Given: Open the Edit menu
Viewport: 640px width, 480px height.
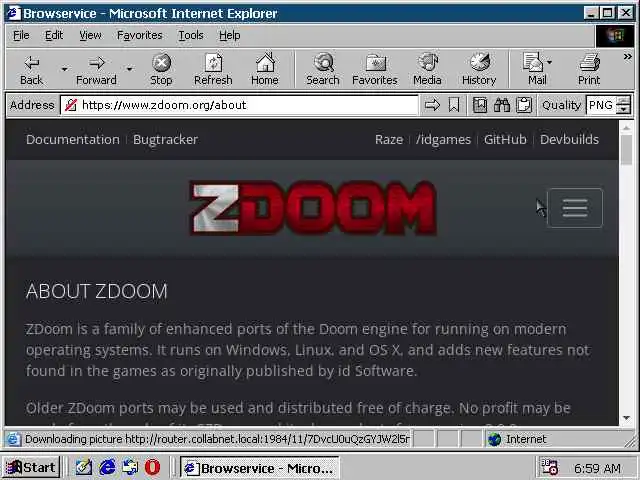Looking at the screenshot, I should (x=54, y=36).
